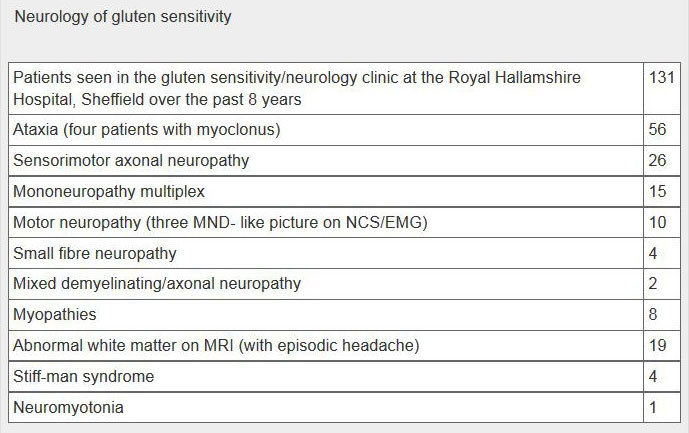The image size is (689, 433).
Task: Click the count 2 for mixed neuropathy
Action: (x=653, y=284)
